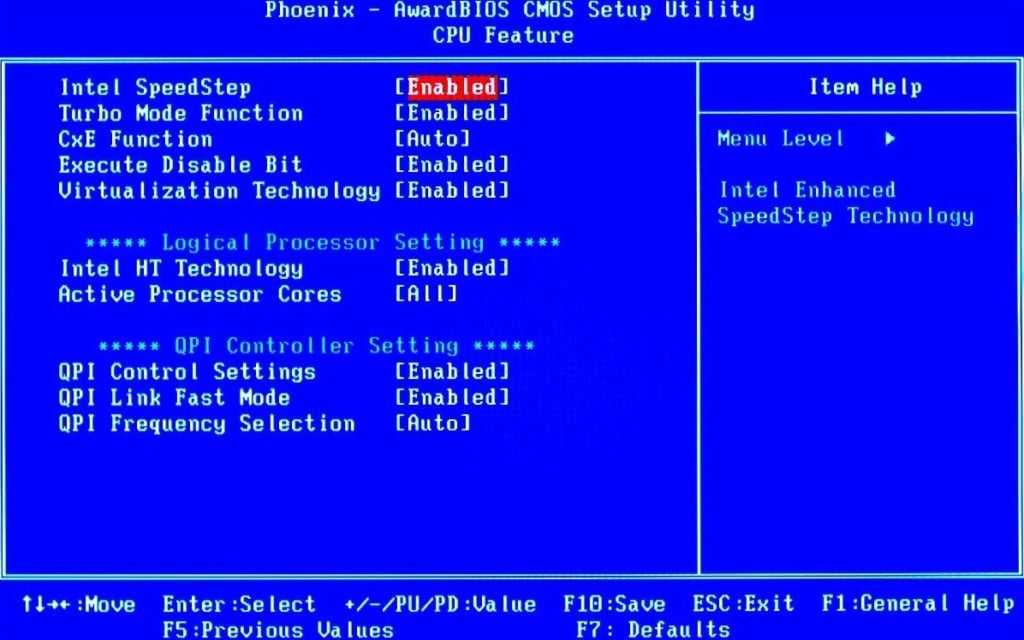Select the Intel SpeedStep Enabled value
Image resolution: width=1024 pixels, height=640 pixels.
pyautogui.click(x=452, y=87)
